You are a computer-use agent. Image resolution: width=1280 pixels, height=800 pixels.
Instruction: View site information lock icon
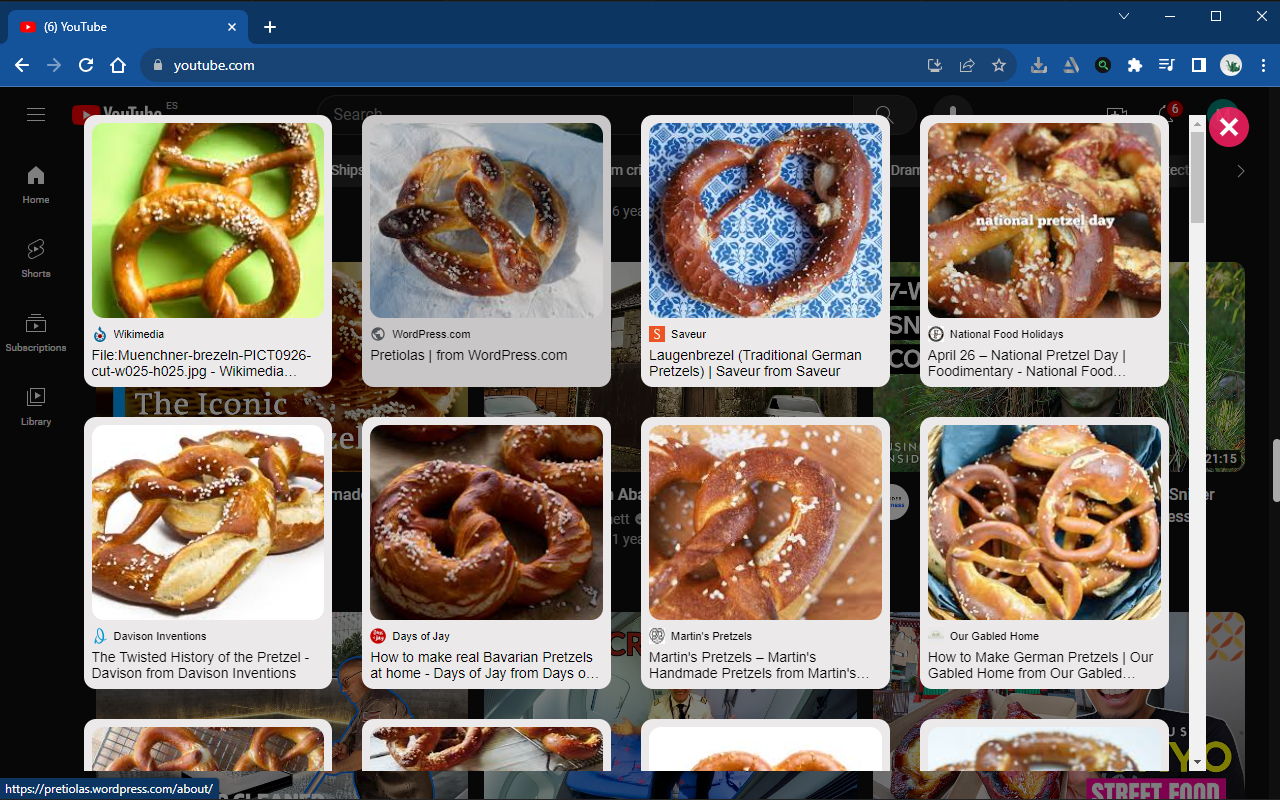pyautogui.click(x=157, y=65)
